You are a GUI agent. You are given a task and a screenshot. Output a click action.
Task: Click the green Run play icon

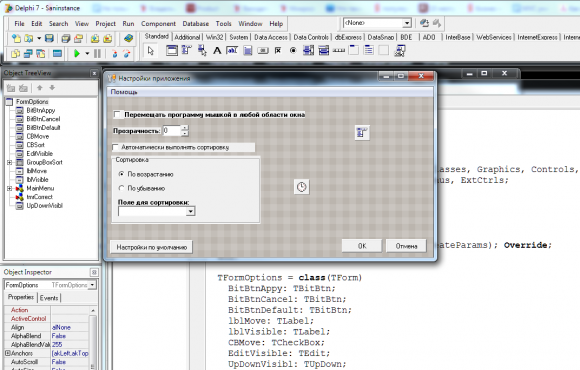(77, 54)
